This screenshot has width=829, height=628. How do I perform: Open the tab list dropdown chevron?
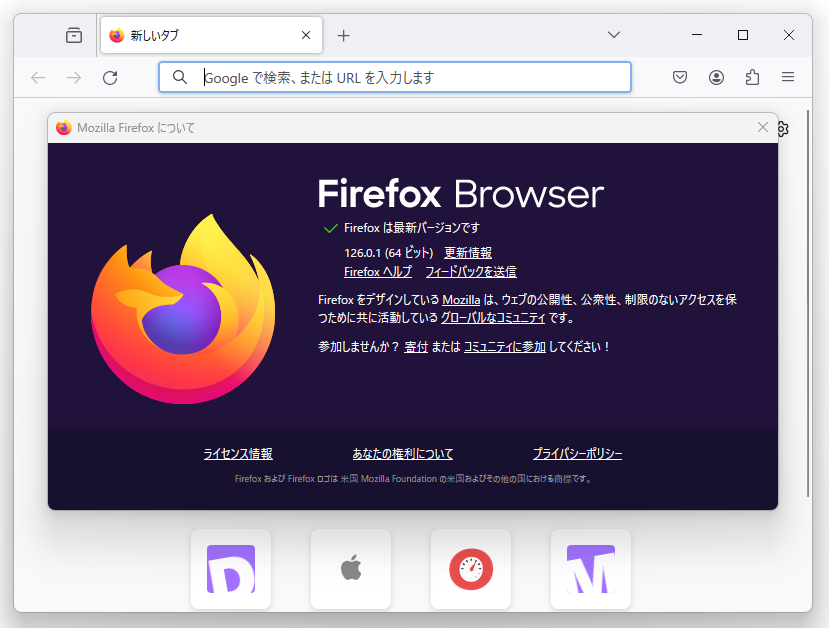613,33
